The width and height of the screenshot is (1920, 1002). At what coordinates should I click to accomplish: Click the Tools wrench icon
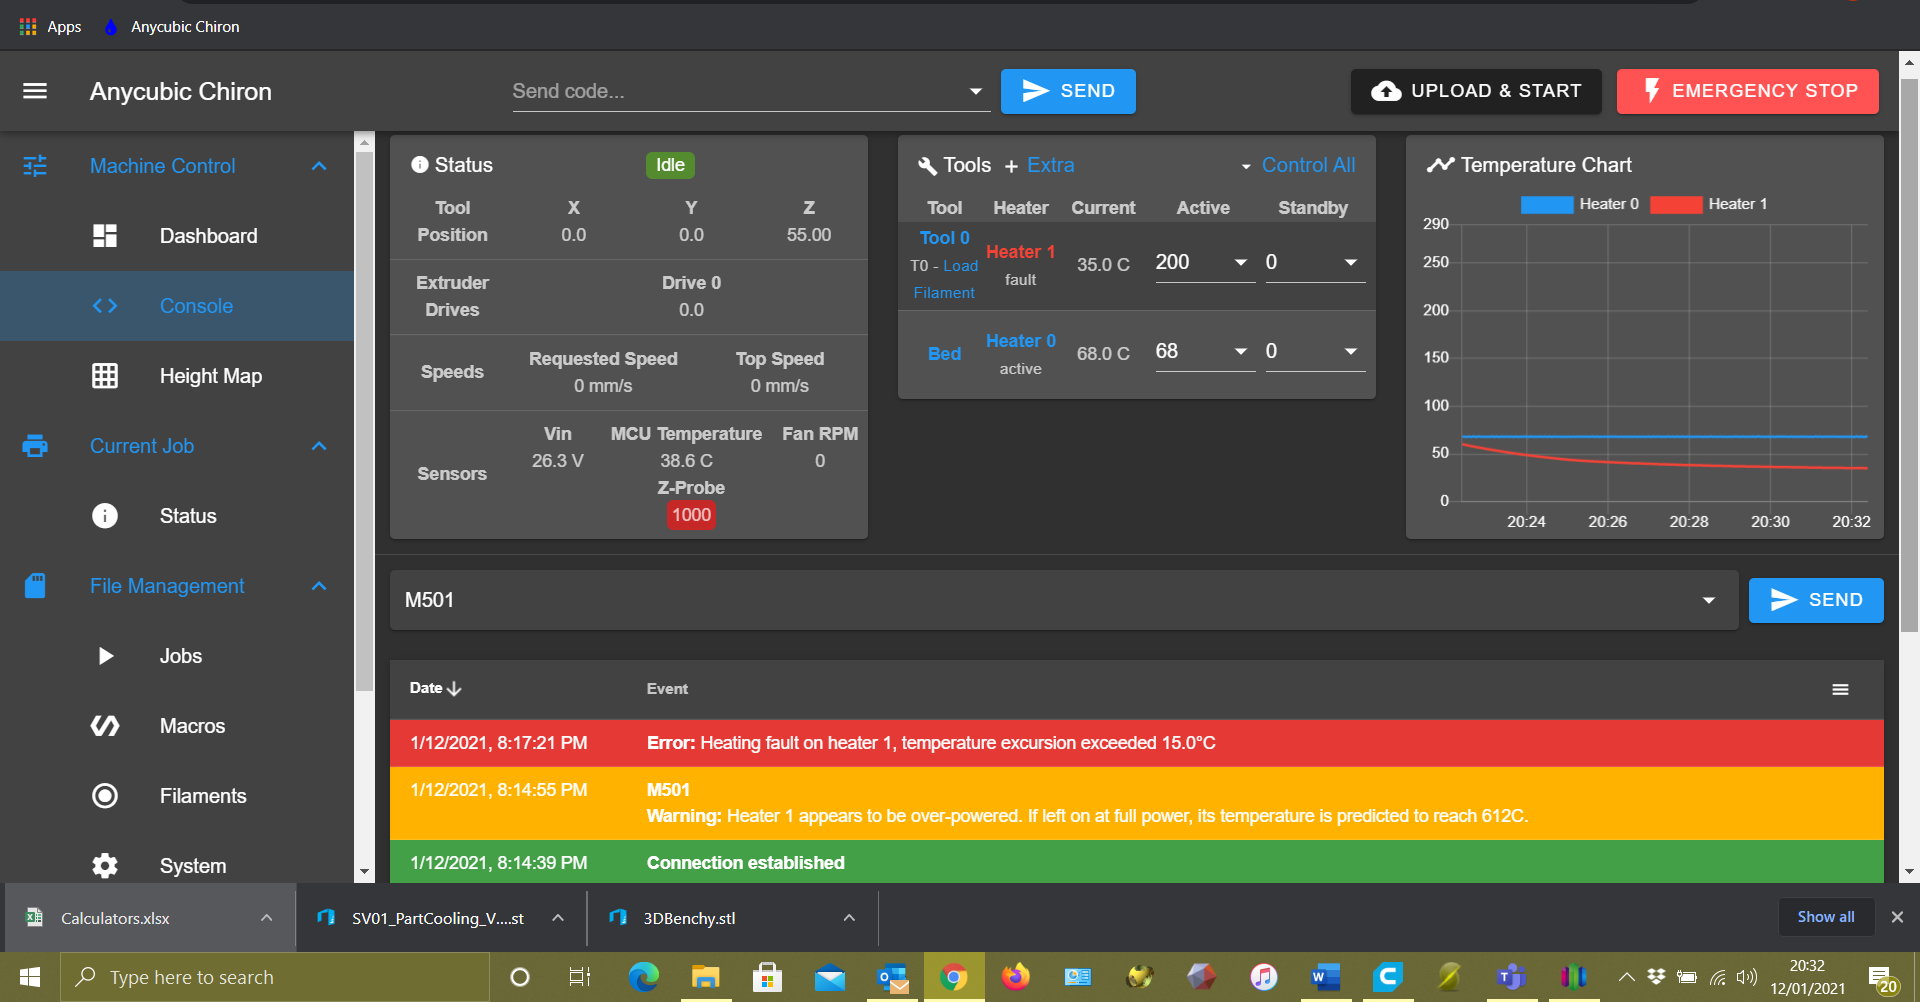tap(927, 166)
